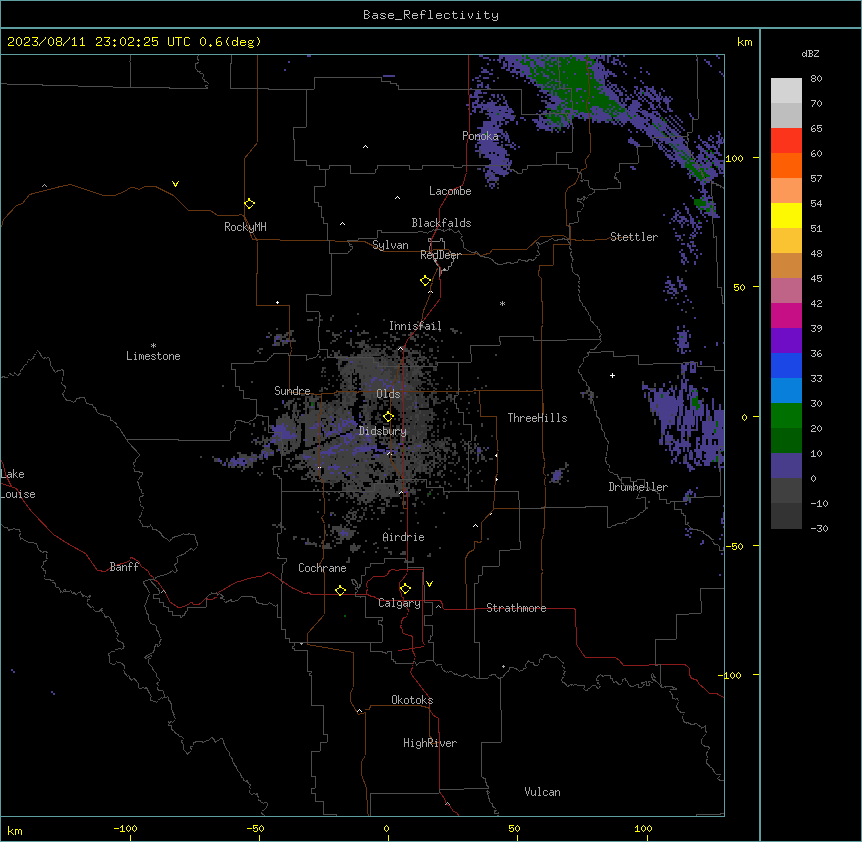Click the Lake Louise label
The width and height of the screenshot is (862, 842).
pos(18,484)
